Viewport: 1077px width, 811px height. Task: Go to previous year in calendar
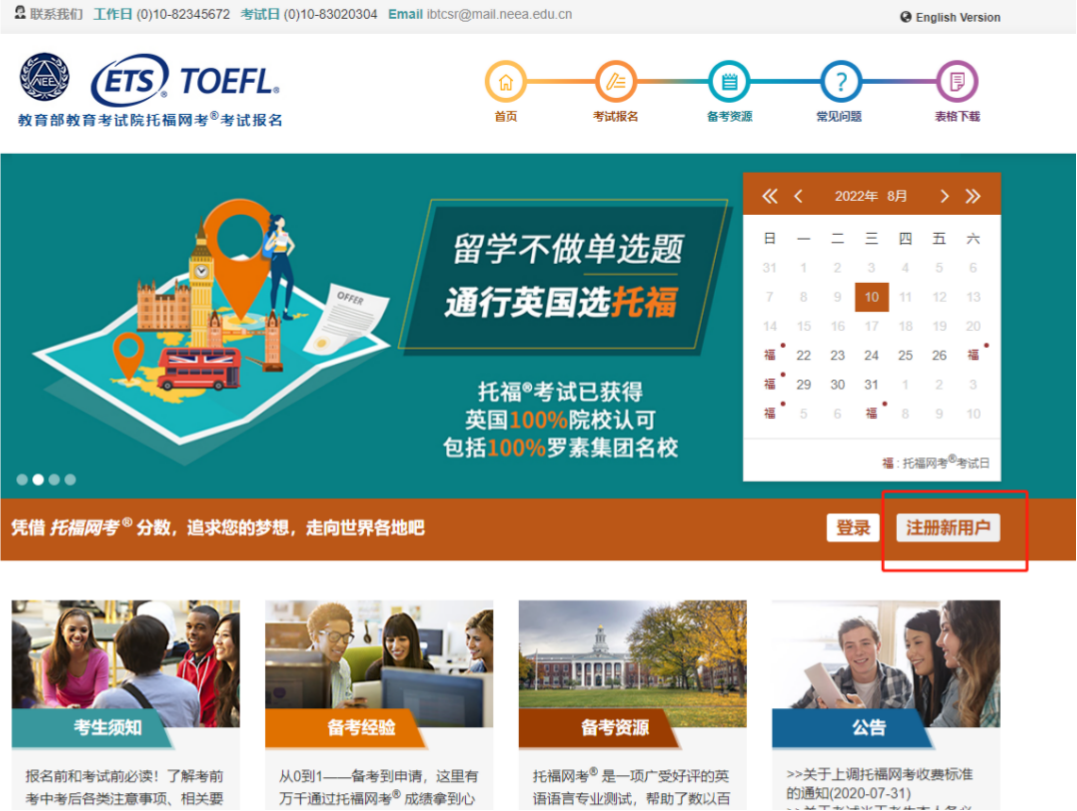(769, 196)
